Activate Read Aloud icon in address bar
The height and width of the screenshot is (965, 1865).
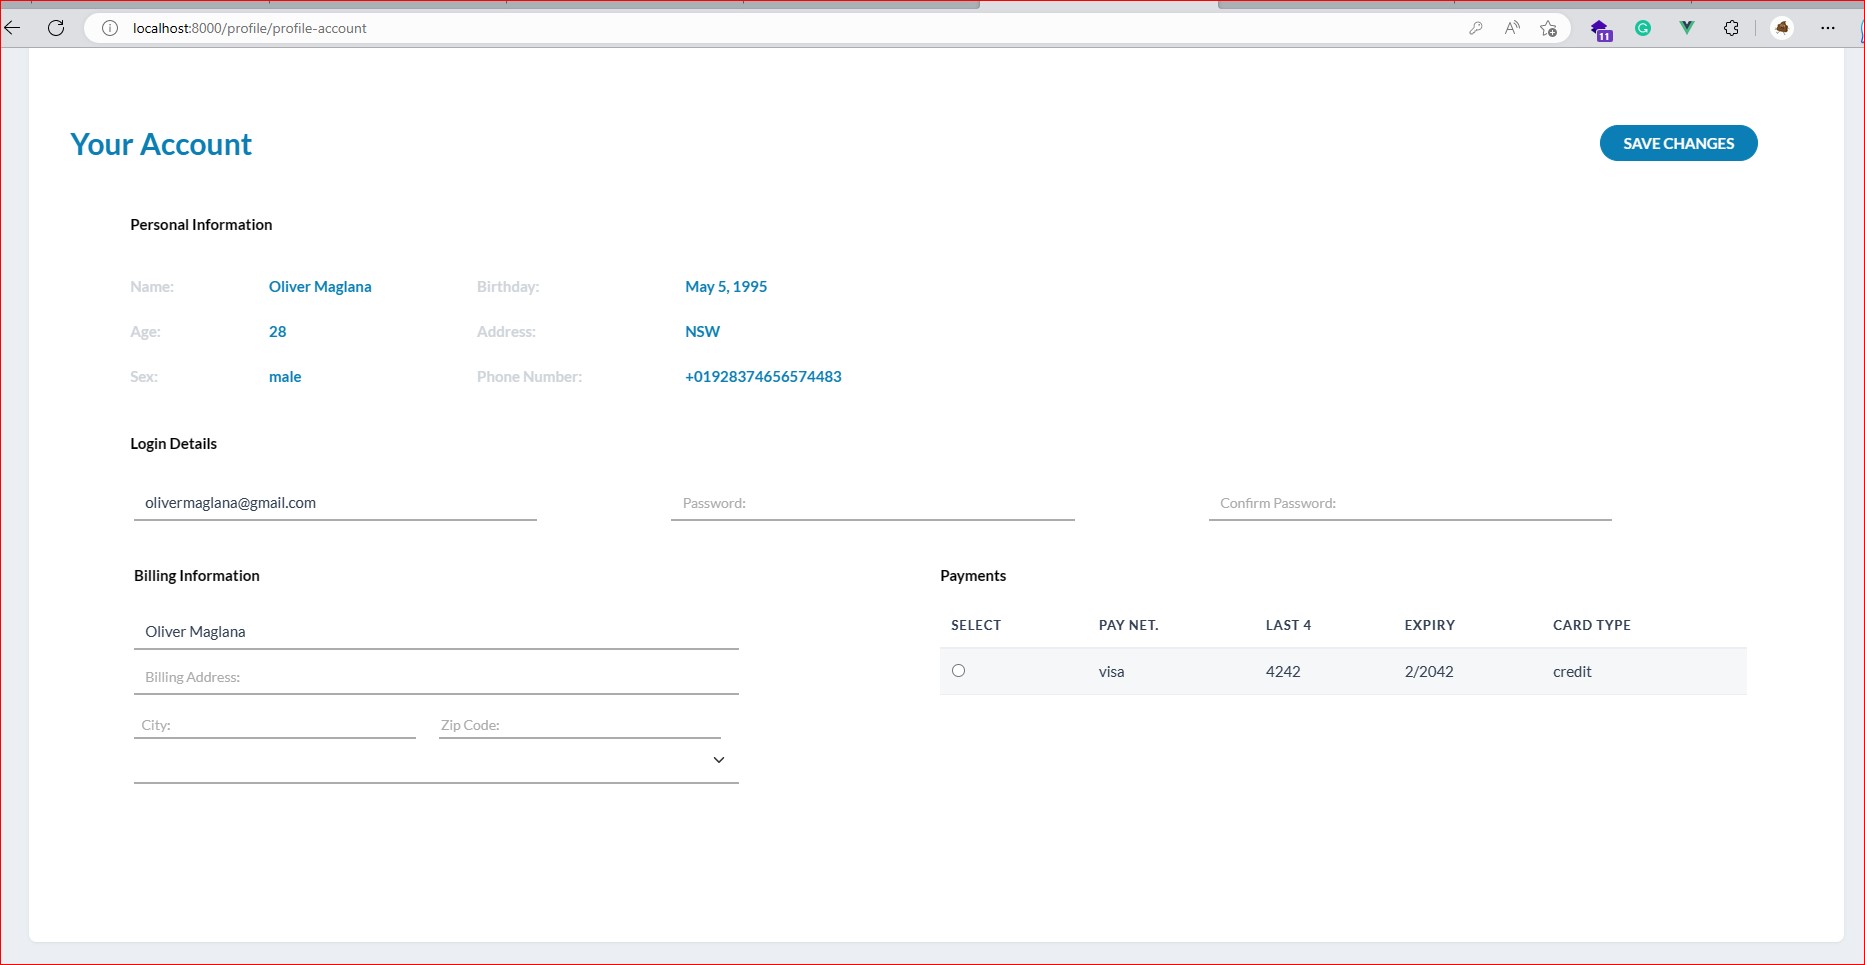pos(1512,28)
